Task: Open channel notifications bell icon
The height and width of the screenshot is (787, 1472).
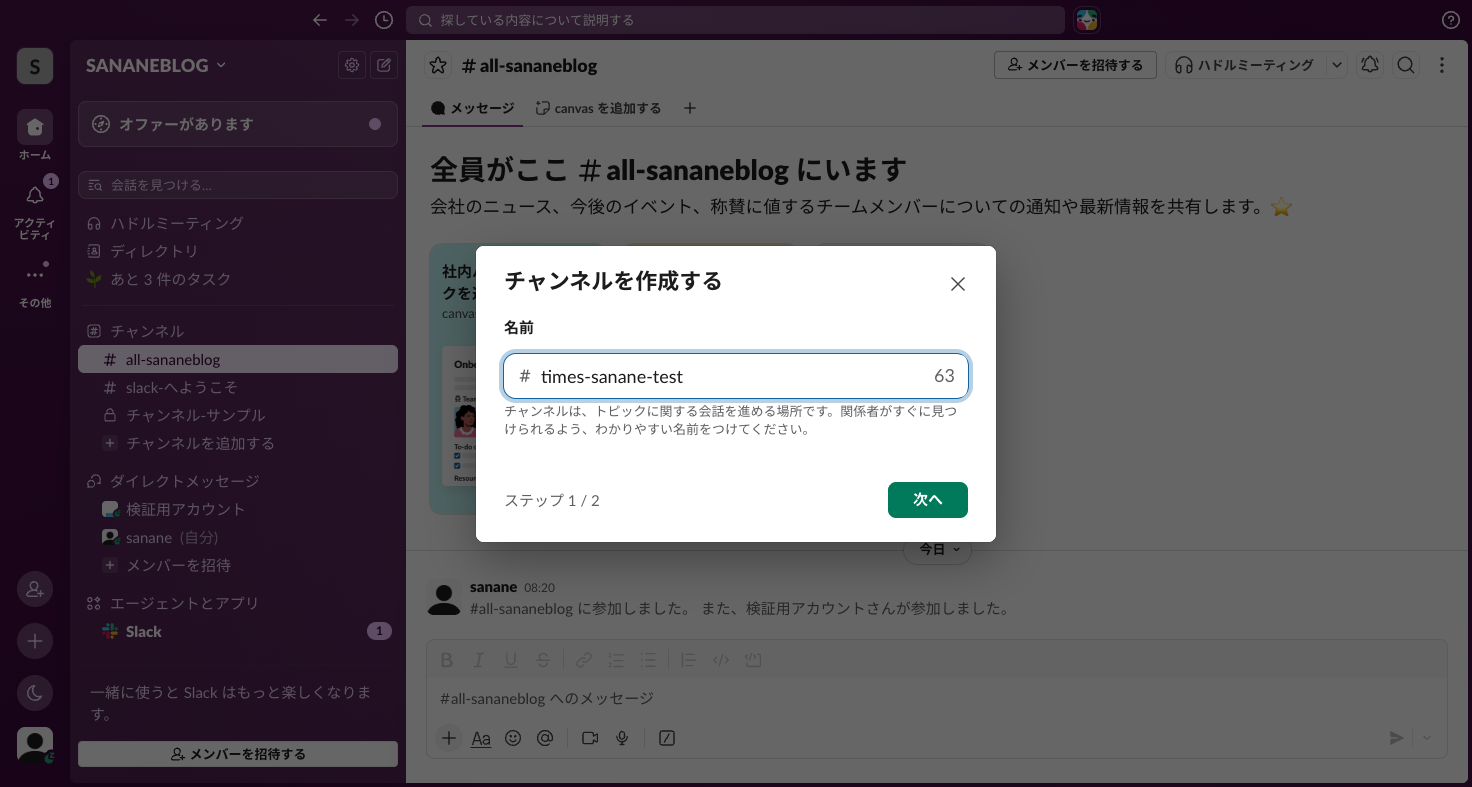Action: pyautogui.click(x=1370, y=65)
